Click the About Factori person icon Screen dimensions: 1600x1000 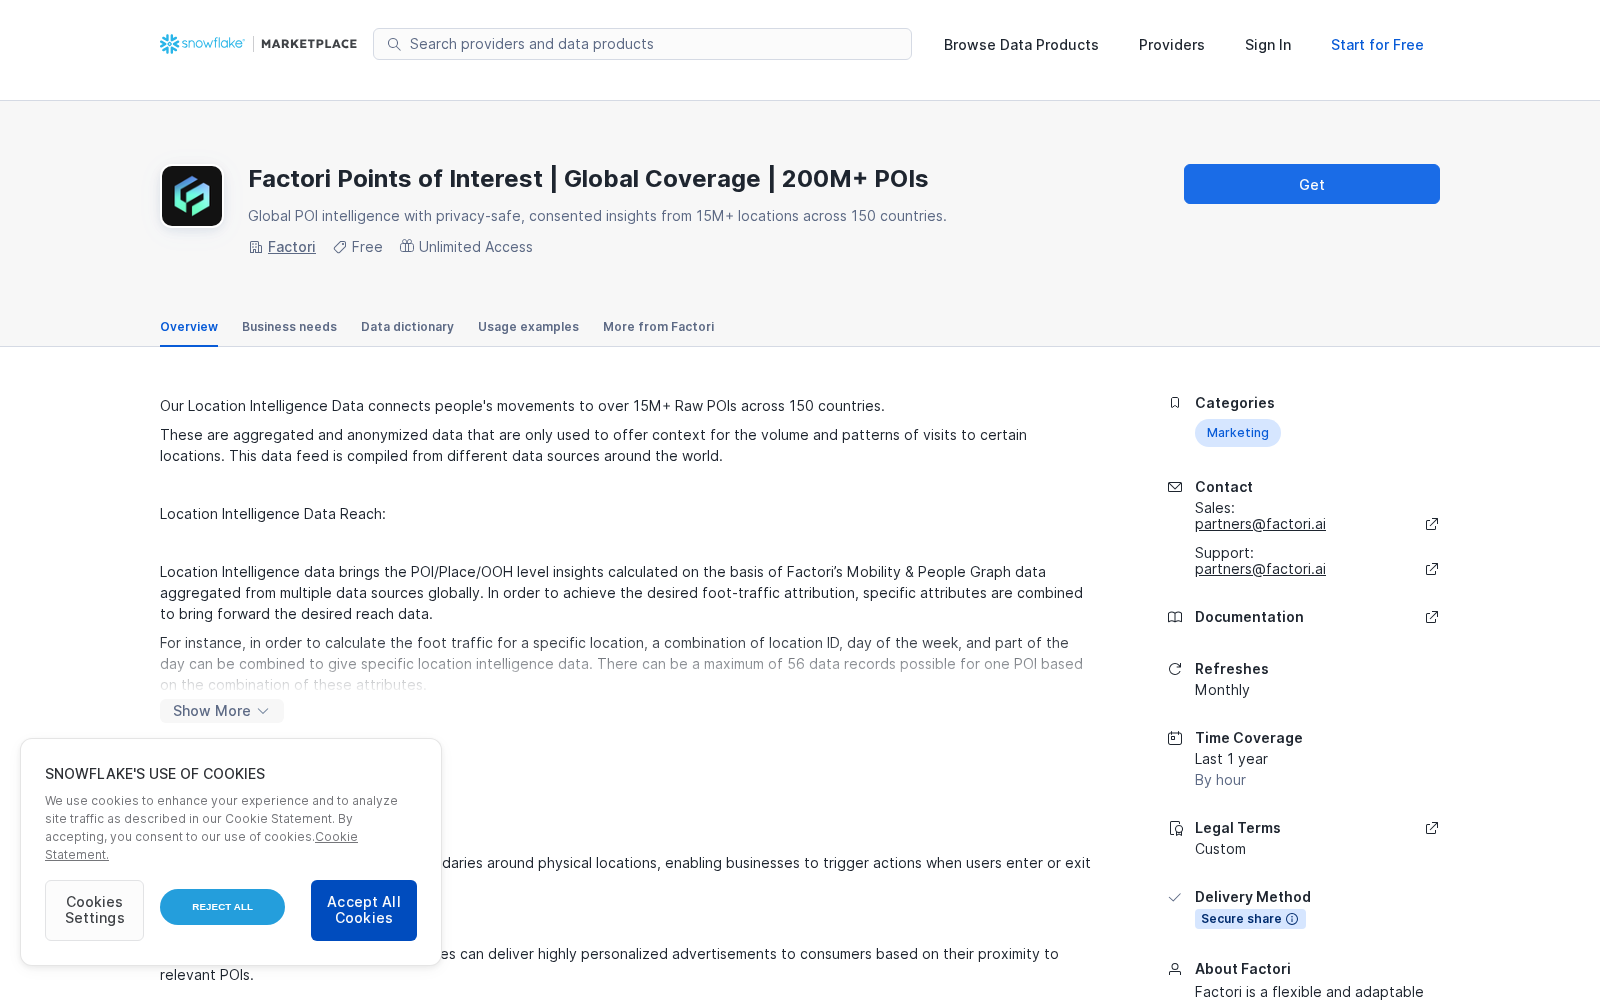(x=1175, y=969)
